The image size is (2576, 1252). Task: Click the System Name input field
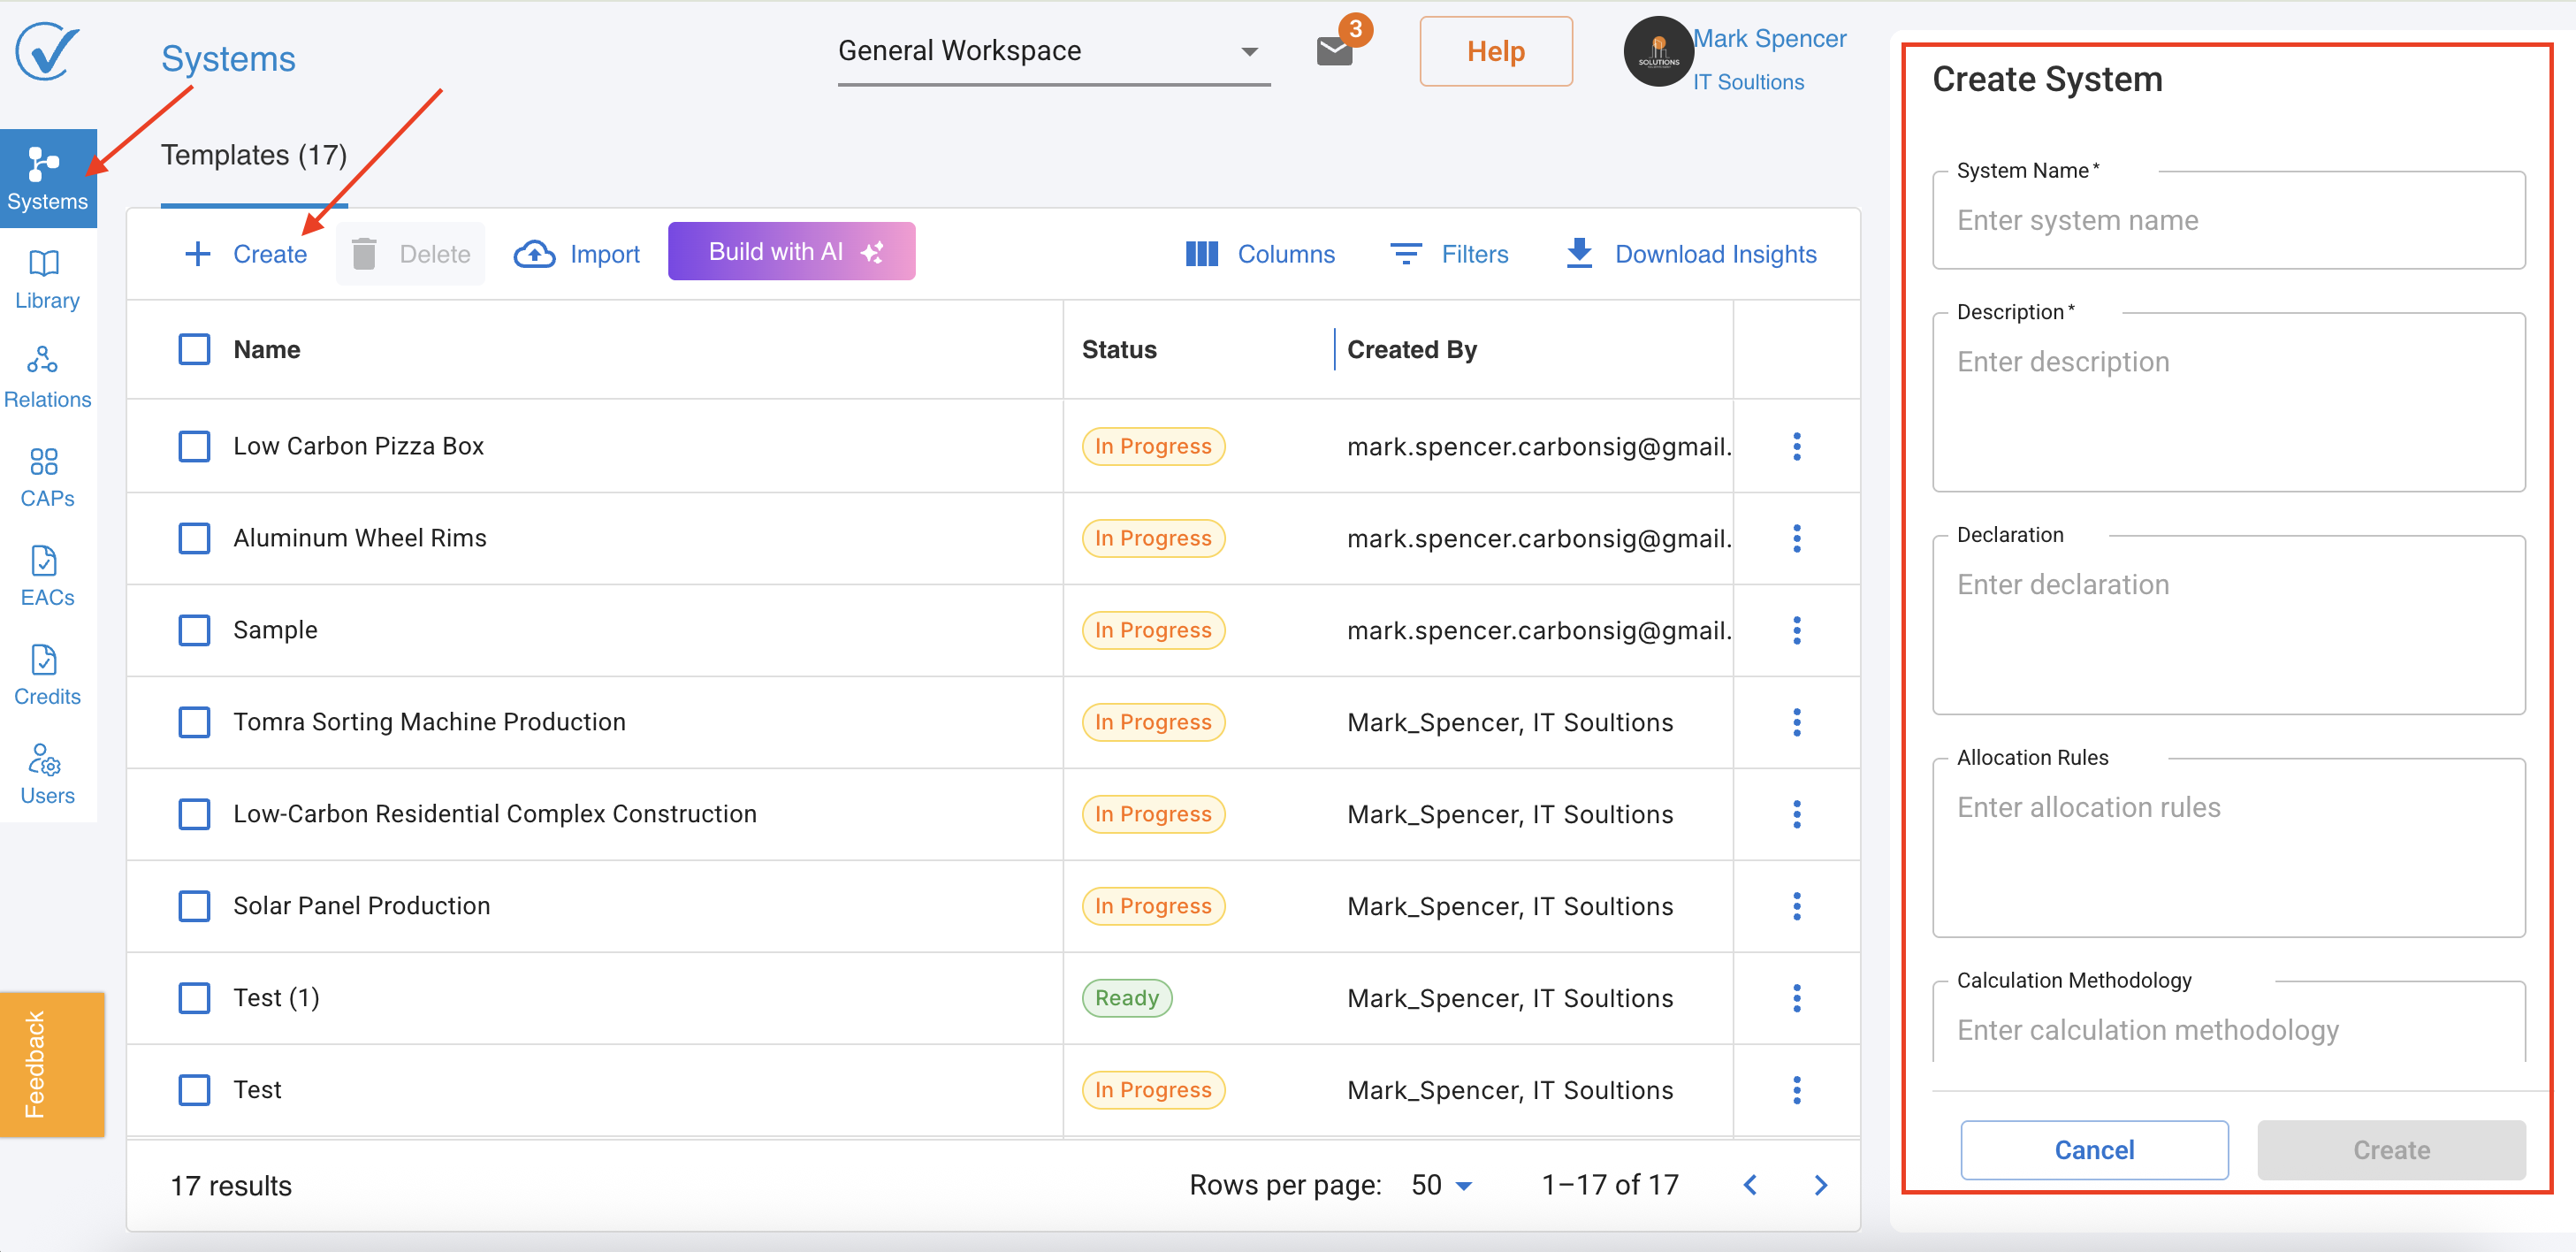[x=2228, y=220]
